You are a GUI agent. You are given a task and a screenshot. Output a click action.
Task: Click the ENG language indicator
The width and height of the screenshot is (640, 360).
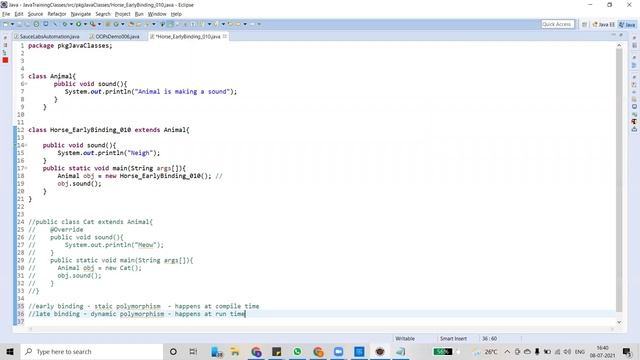pyautogui.click(x=580, y=351)
